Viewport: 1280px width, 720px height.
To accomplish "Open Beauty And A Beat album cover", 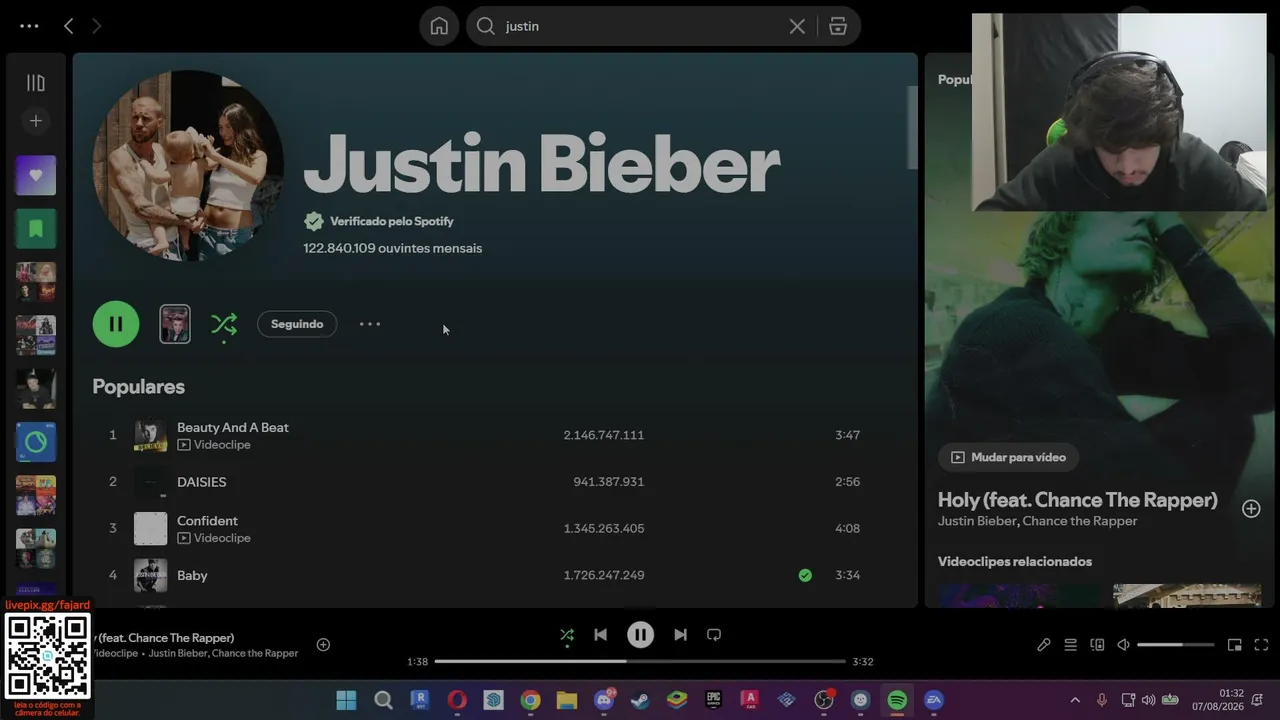I will tap(151, 435).
